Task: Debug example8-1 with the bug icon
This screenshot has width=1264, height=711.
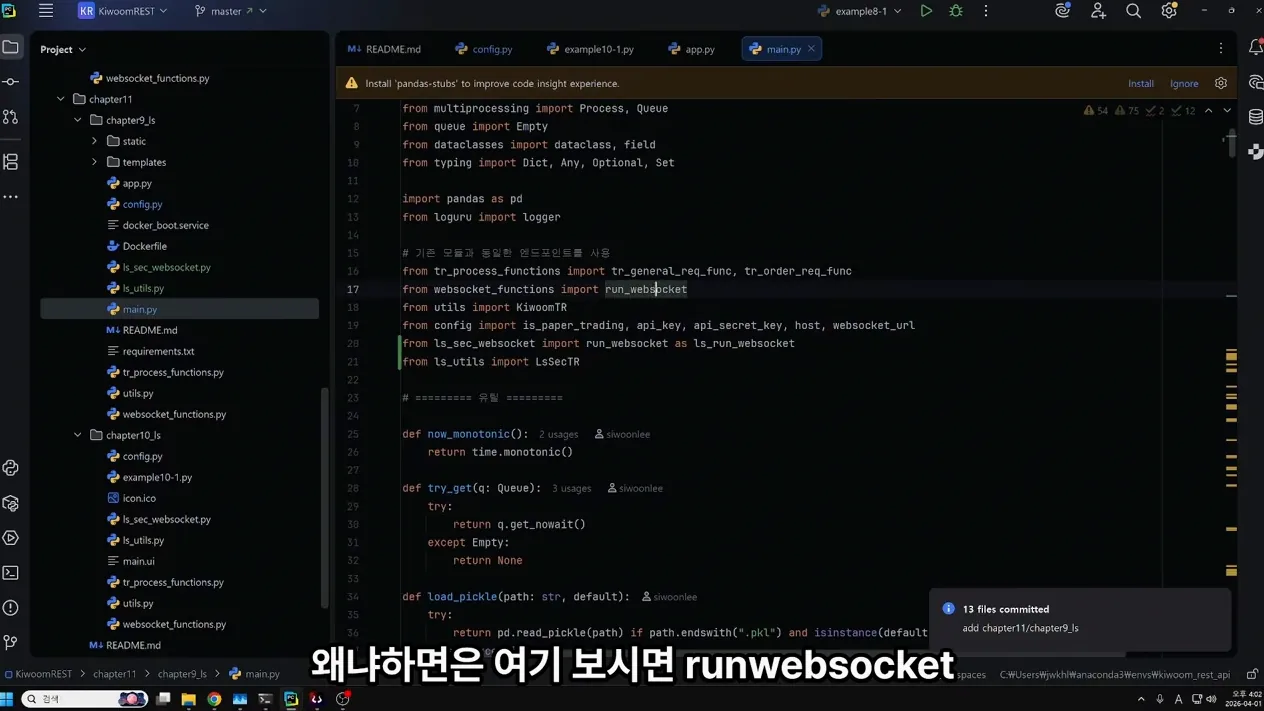Action: pyautogui.click(x=956, y=11)
